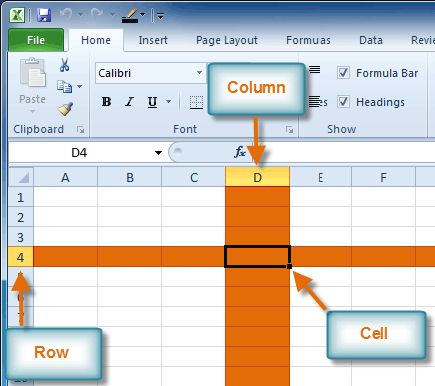
Task: Open the Clipboard group dialog launcher
Action: [x=81, y=130]
